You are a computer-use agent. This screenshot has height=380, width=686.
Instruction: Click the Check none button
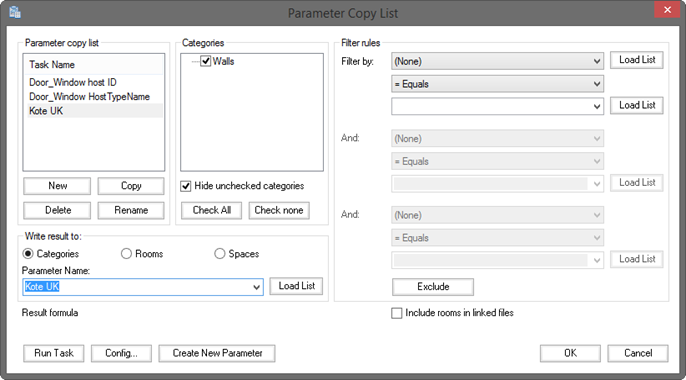coord(279,210)
